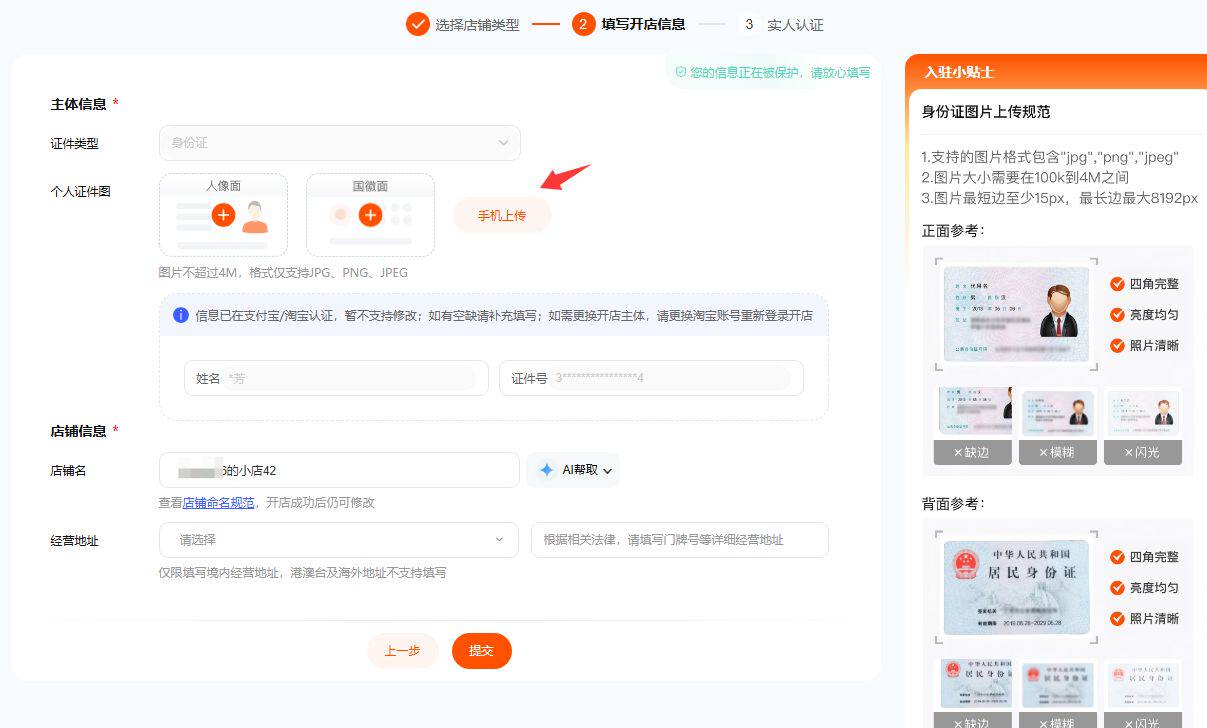The width and height of the screenshot is (1207, 728).
Task: Click the step 2 orange circle icon
Action: click(x=584, y=24)
